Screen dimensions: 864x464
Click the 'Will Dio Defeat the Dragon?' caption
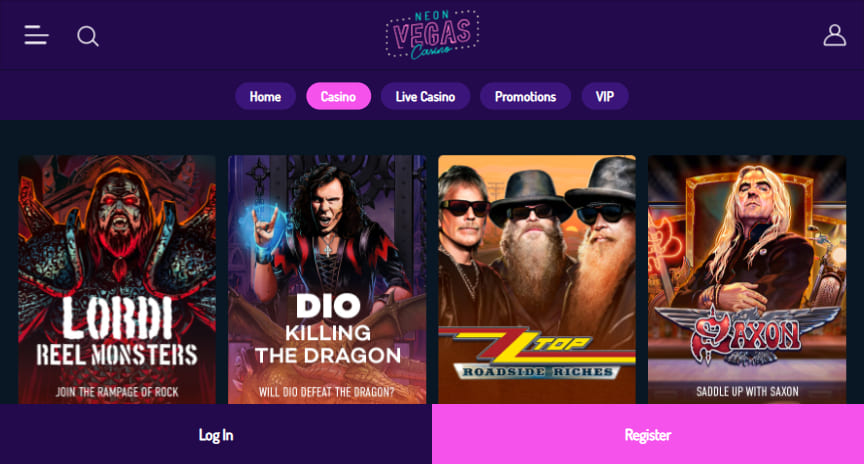point(327,392)
